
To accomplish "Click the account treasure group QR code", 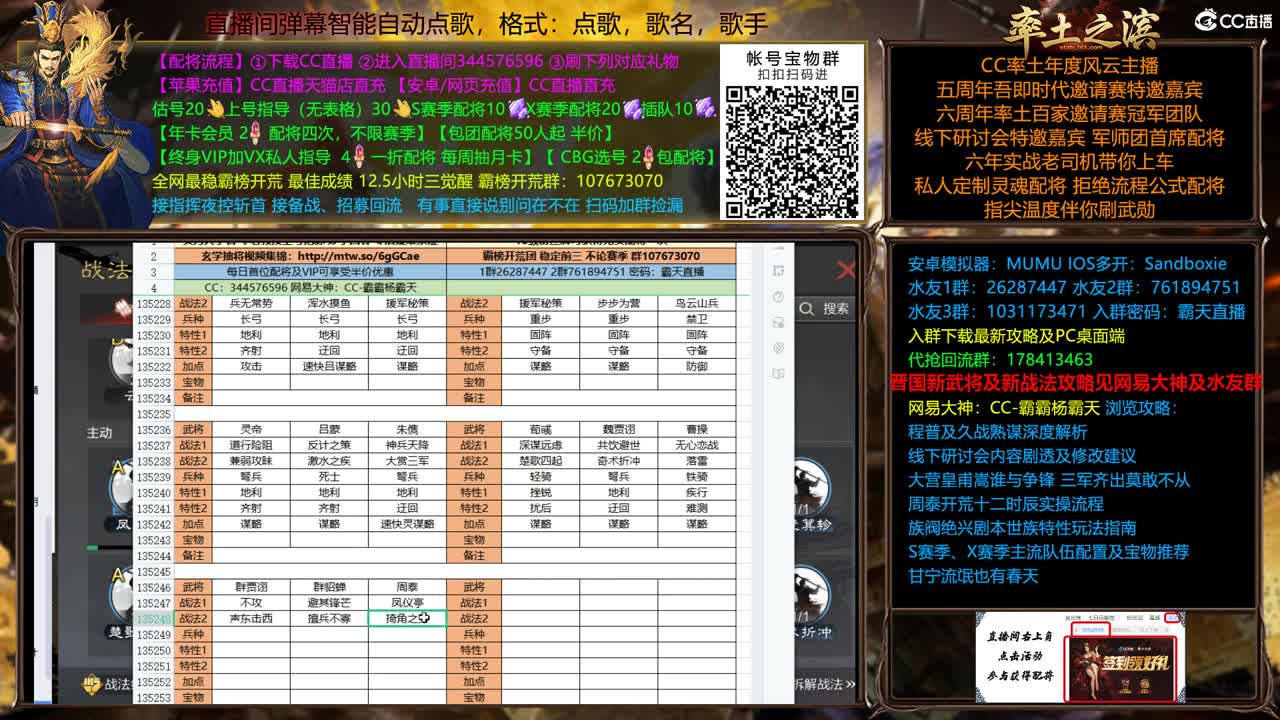I will (x=792, y=151).
